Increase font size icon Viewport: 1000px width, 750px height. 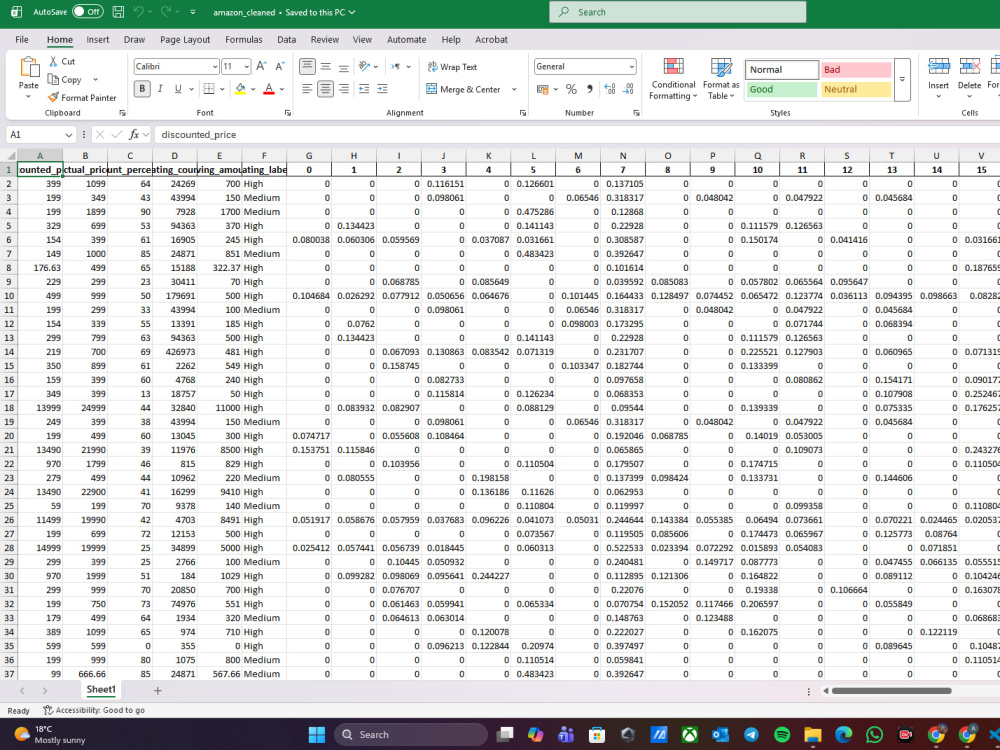point(261,66)
